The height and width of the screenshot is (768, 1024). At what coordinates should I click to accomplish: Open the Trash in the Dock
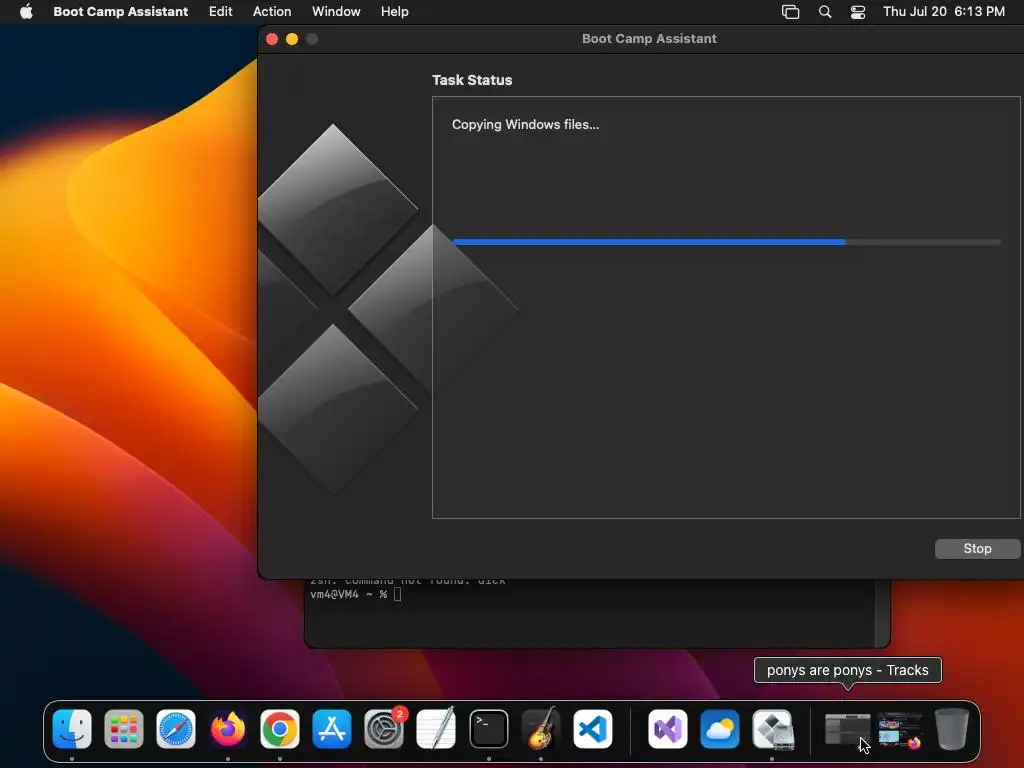click(952, 729)
